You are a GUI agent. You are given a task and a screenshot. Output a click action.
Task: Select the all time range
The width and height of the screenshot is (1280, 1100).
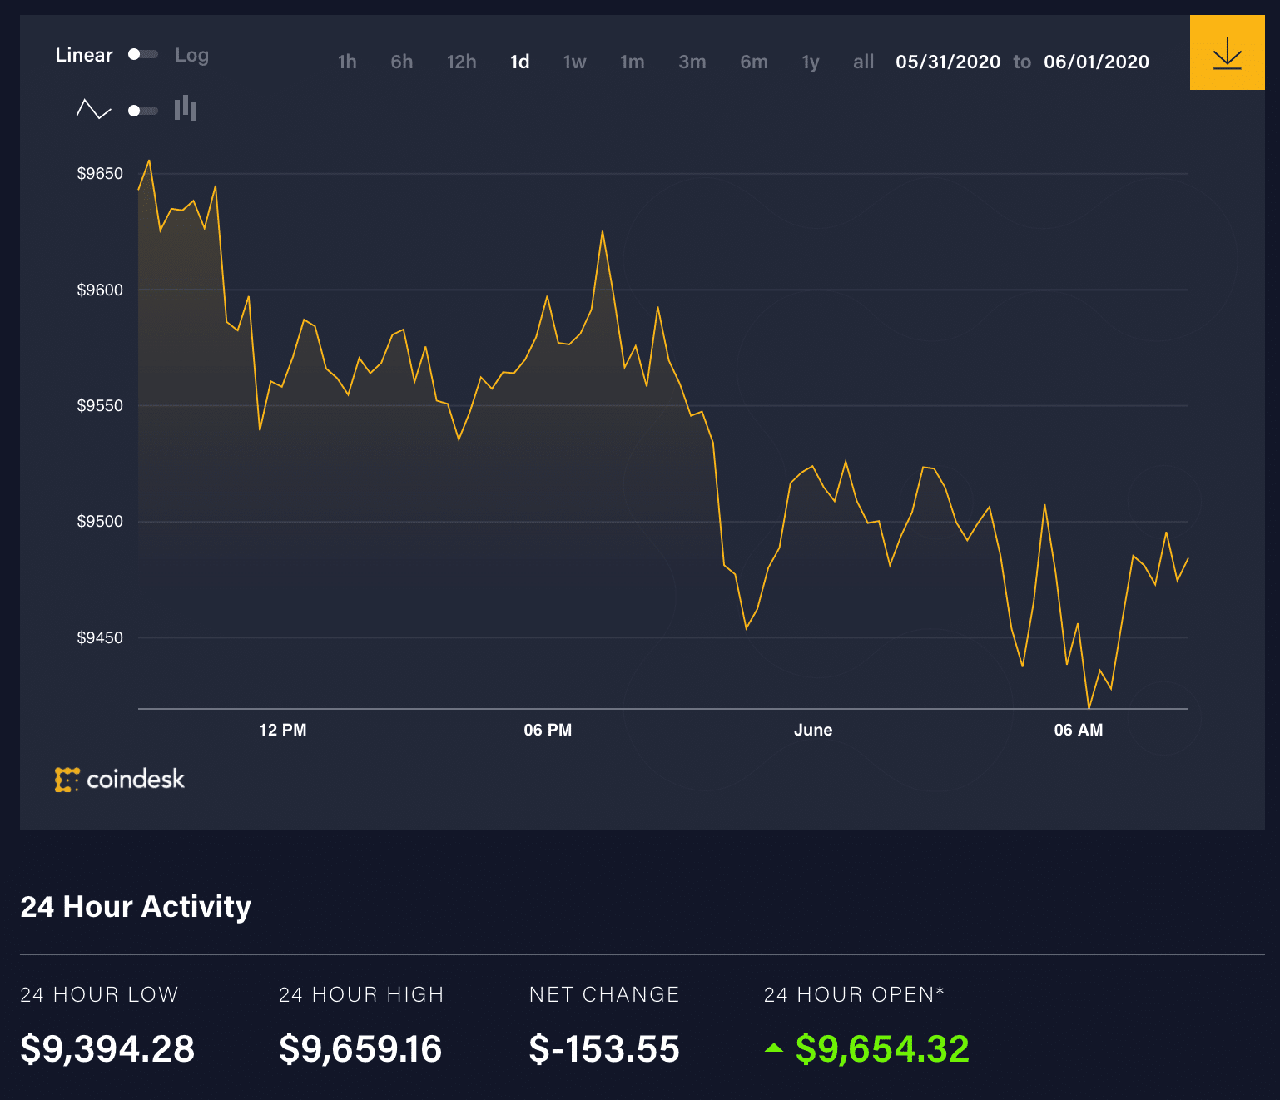(864, 62)
